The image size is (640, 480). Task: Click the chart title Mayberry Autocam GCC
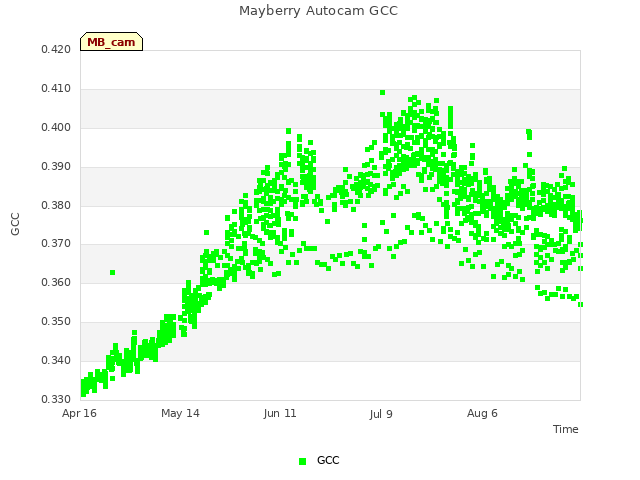point(318,11)
